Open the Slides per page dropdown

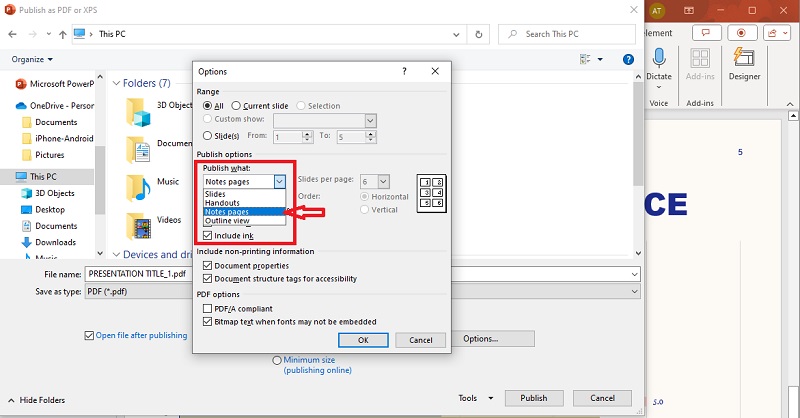[x=384, y=181]
